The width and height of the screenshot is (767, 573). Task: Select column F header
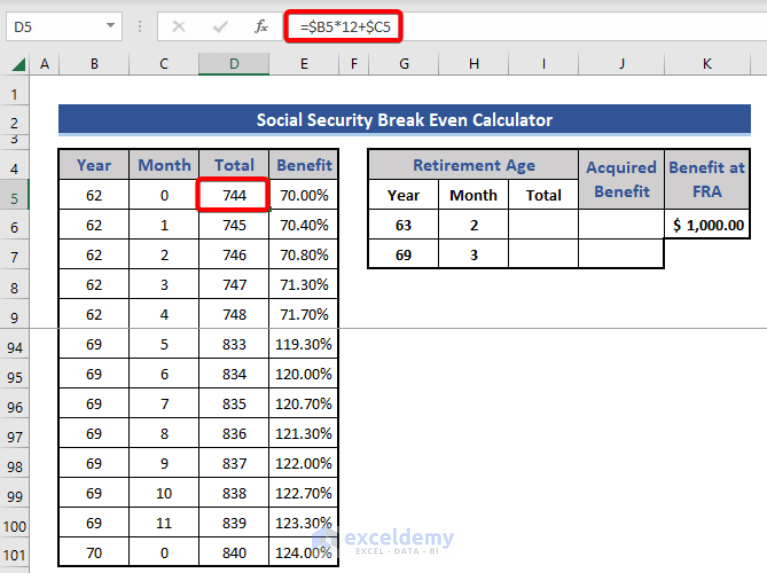coord(354,64)
